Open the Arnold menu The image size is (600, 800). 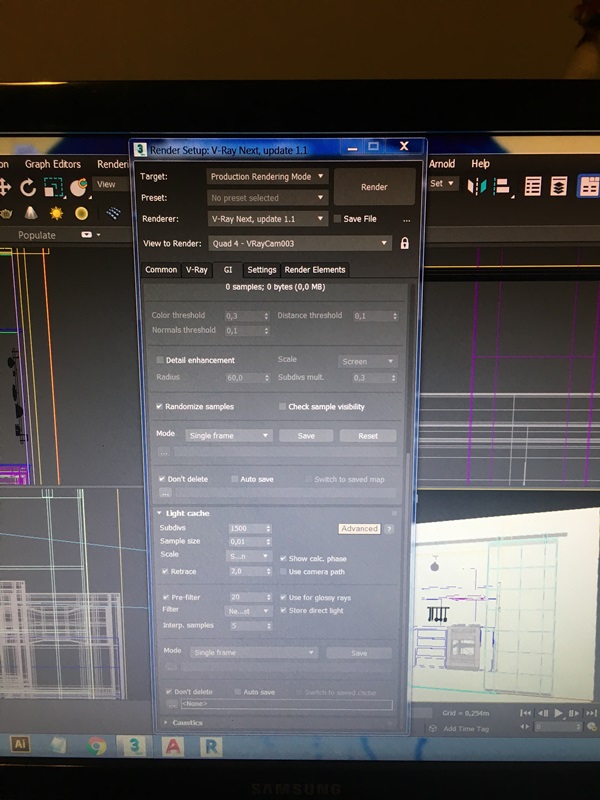442,163
